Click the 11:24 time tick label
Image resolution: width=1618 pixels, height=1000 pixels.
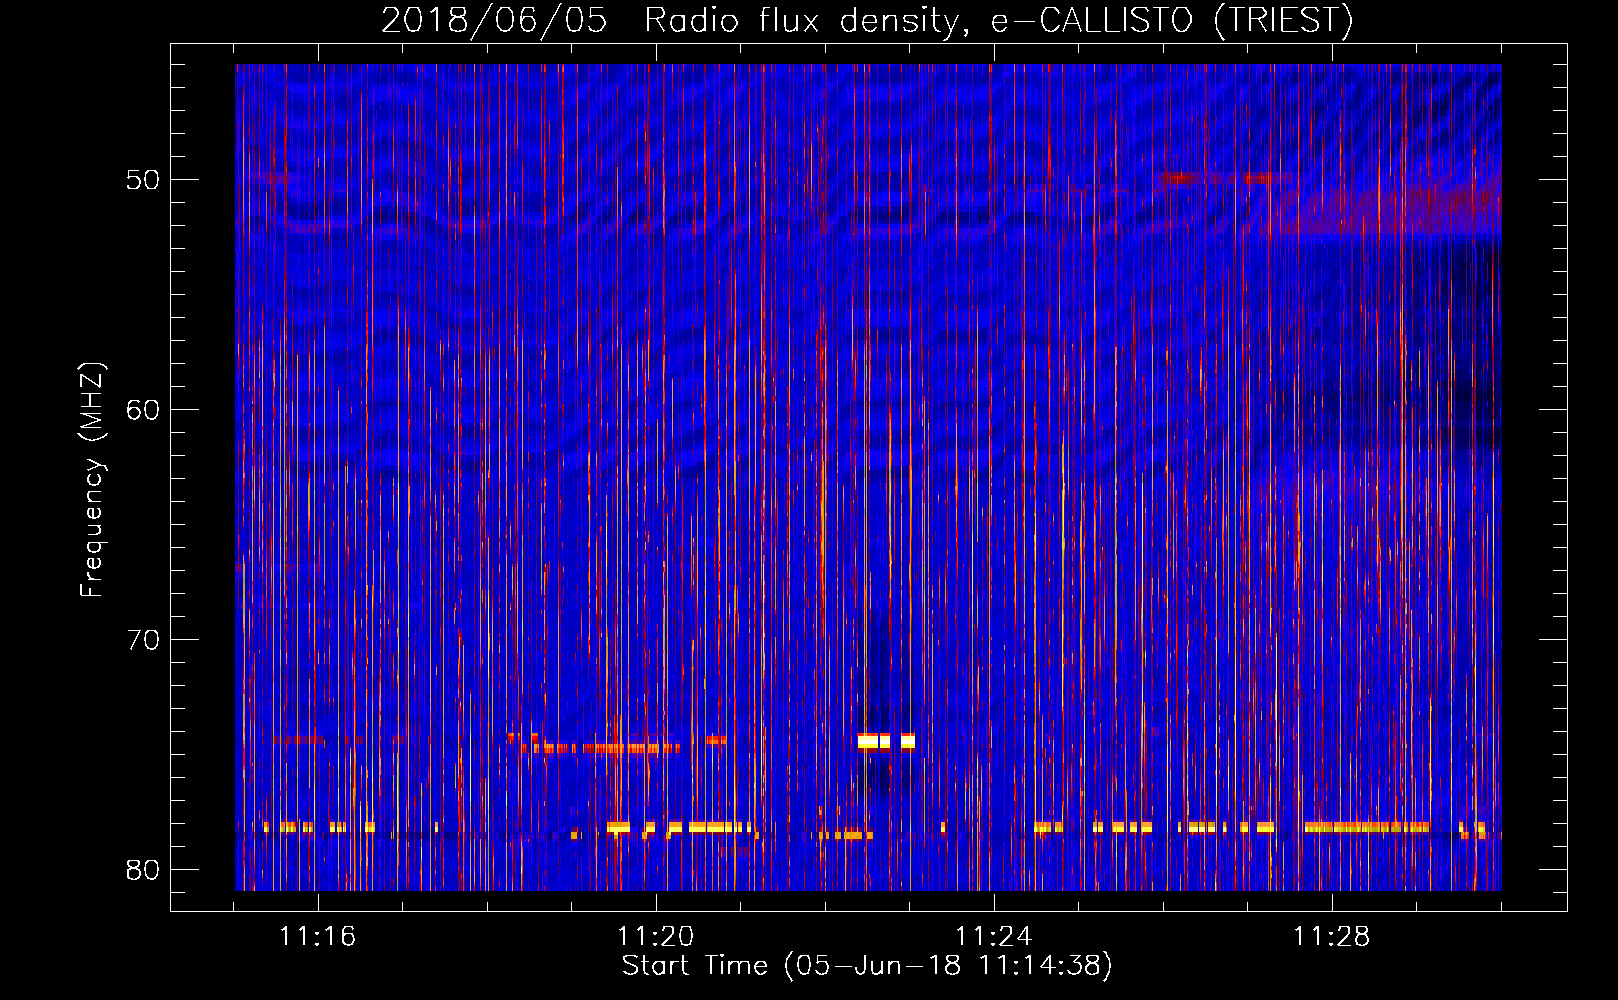click(x=994, y=936)
